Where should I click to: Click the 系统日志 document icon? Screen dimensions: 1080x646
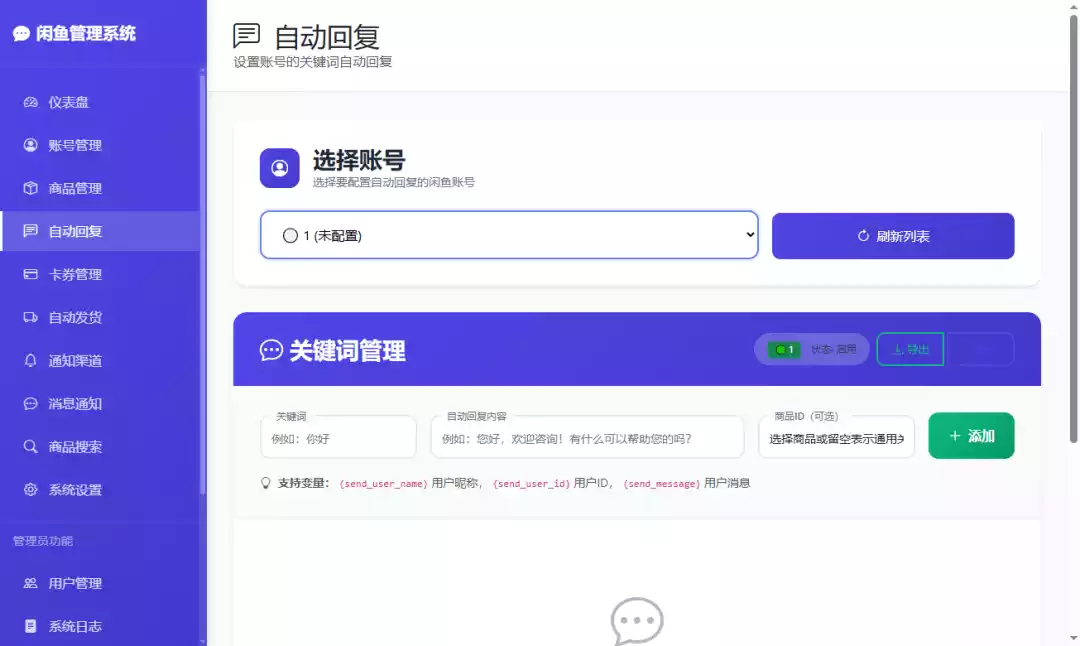click(x=30, y=625)
